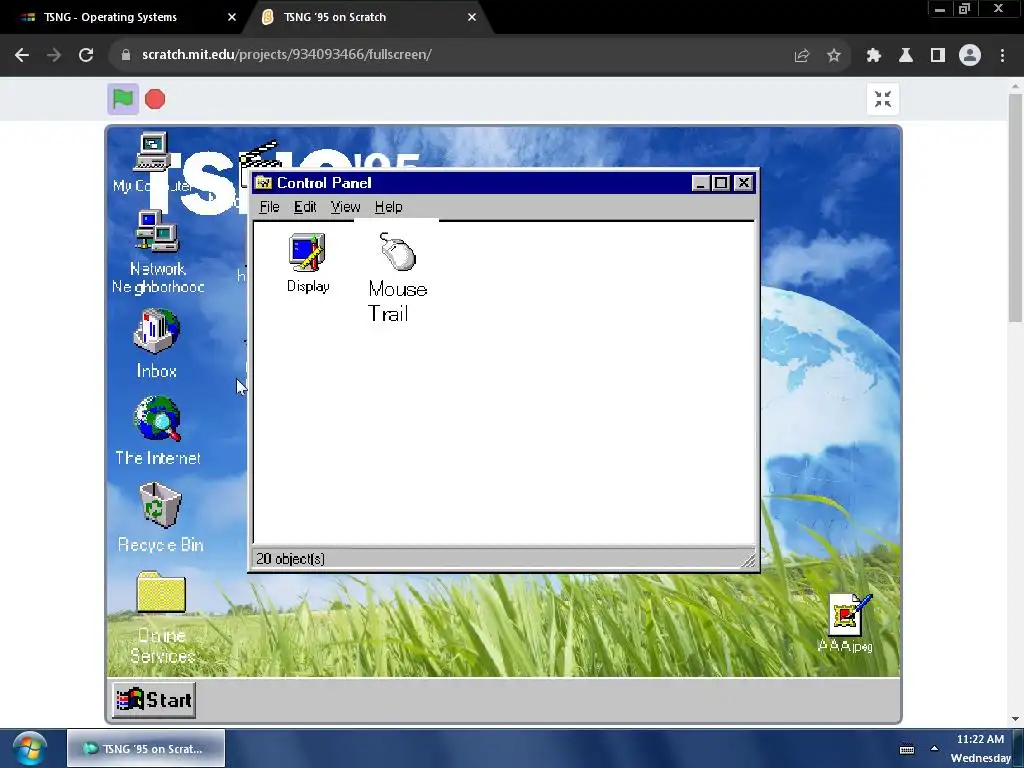Viewport: 1024px width, 768px height.
Task: Select the Recycle Bin icon
Action: coord(160,517)
